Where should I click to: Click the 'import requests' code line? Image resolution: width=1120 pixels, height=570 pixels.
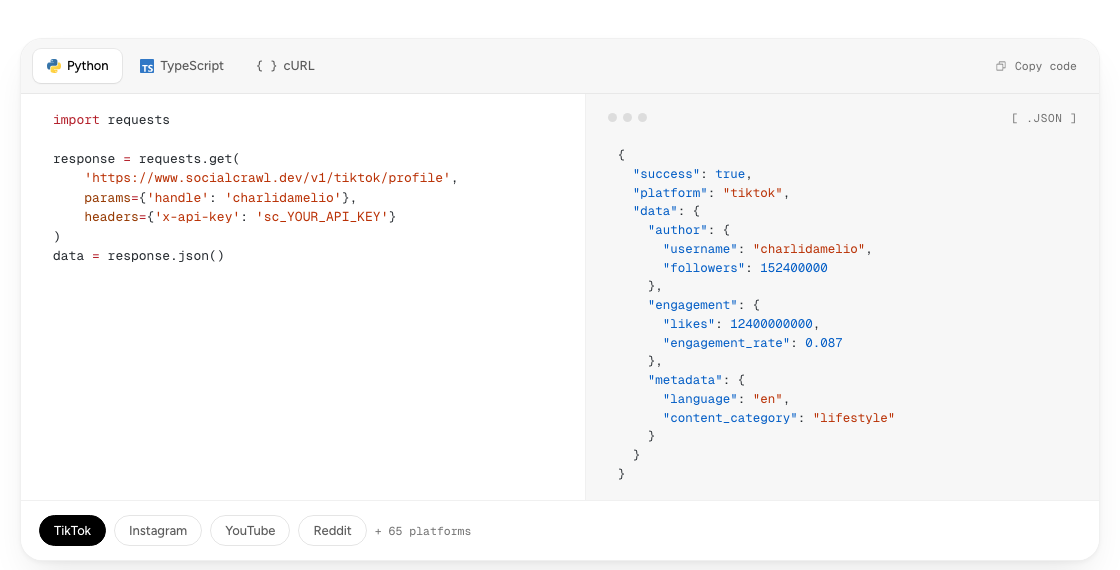pyautogui.click(x=111, y=120)
